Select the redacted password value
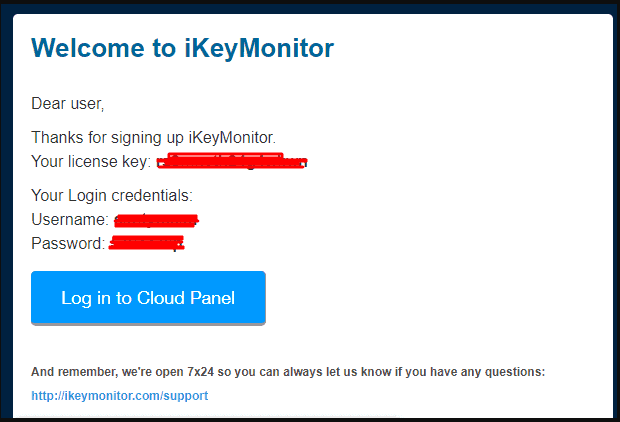 tap(147, 243)
